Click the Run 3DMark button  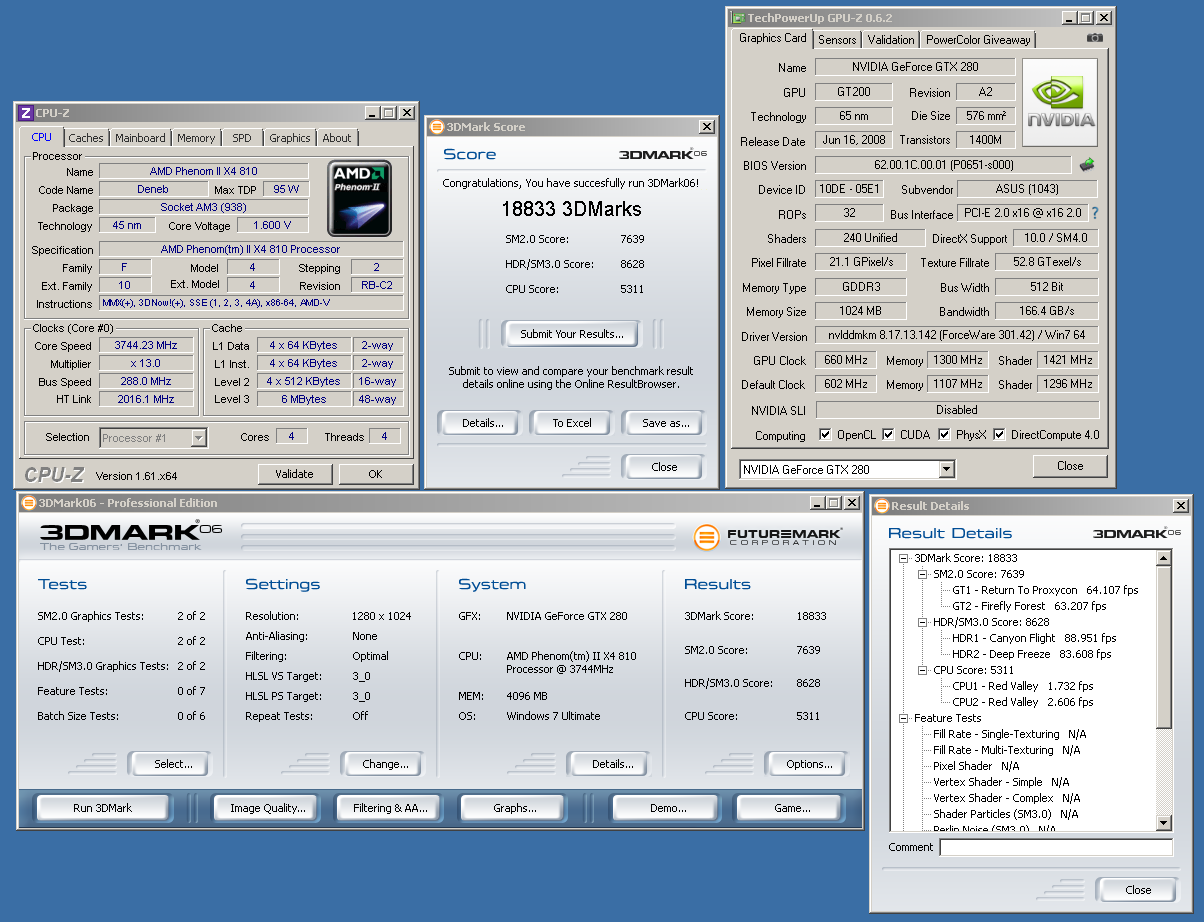click(x=103, y=808)
